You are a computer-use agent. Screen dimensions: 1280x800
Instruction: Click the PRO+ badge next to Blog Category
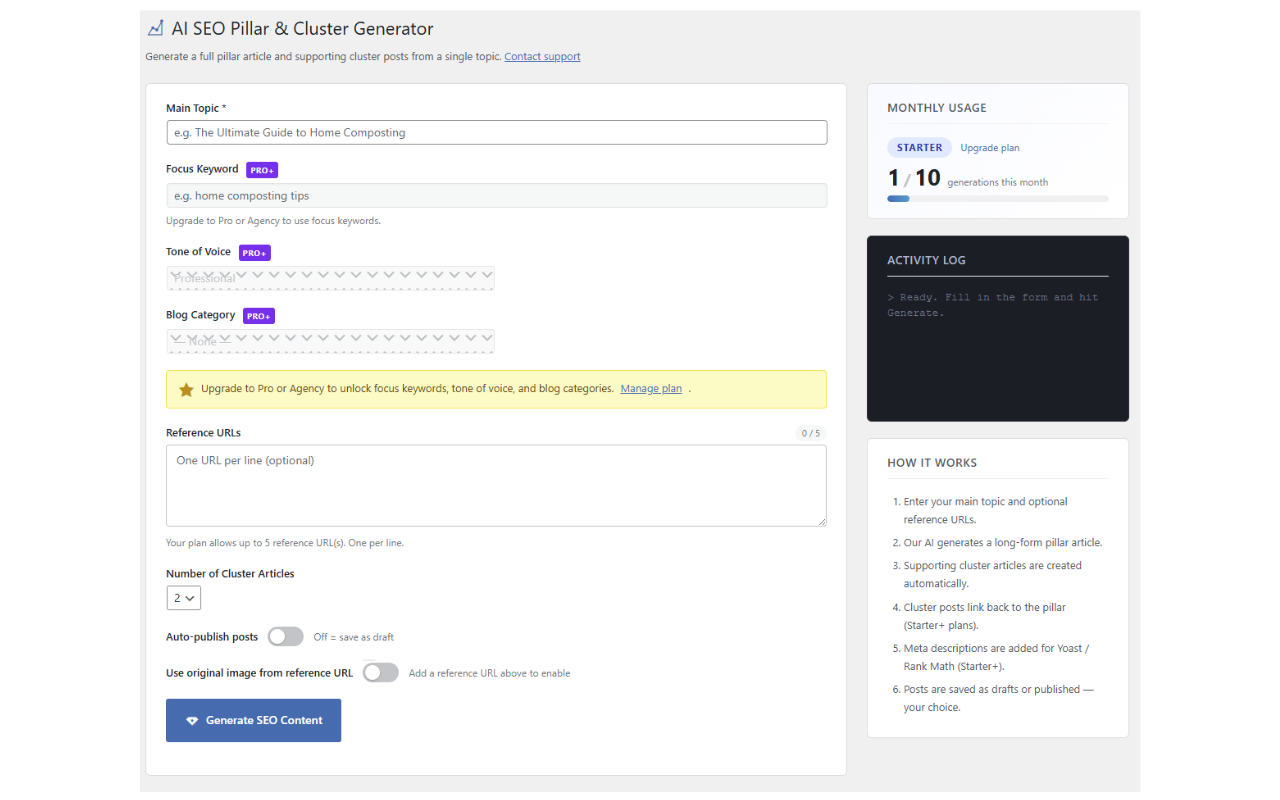258,315
